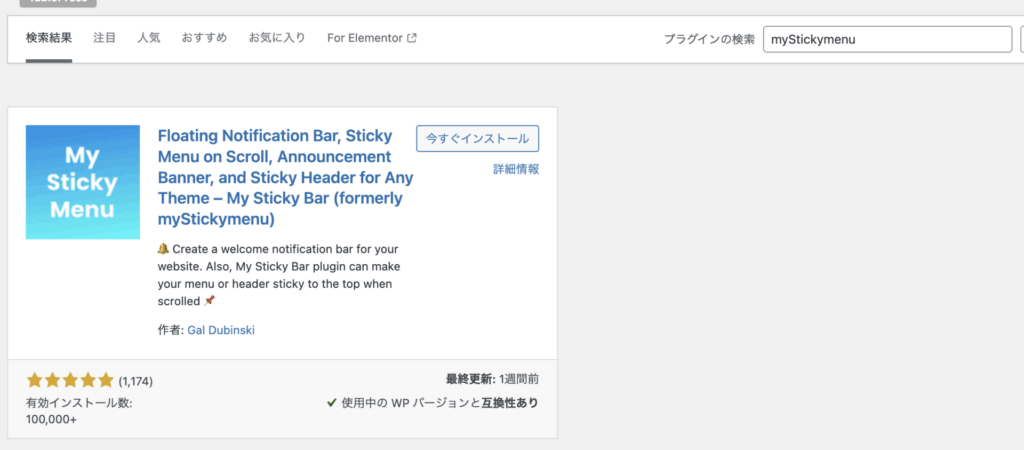This screenshot has height=450, width=1024.
Task: Click the 使用中の WP バージョンと互換性あり text
Action: [x=440, y=403]
